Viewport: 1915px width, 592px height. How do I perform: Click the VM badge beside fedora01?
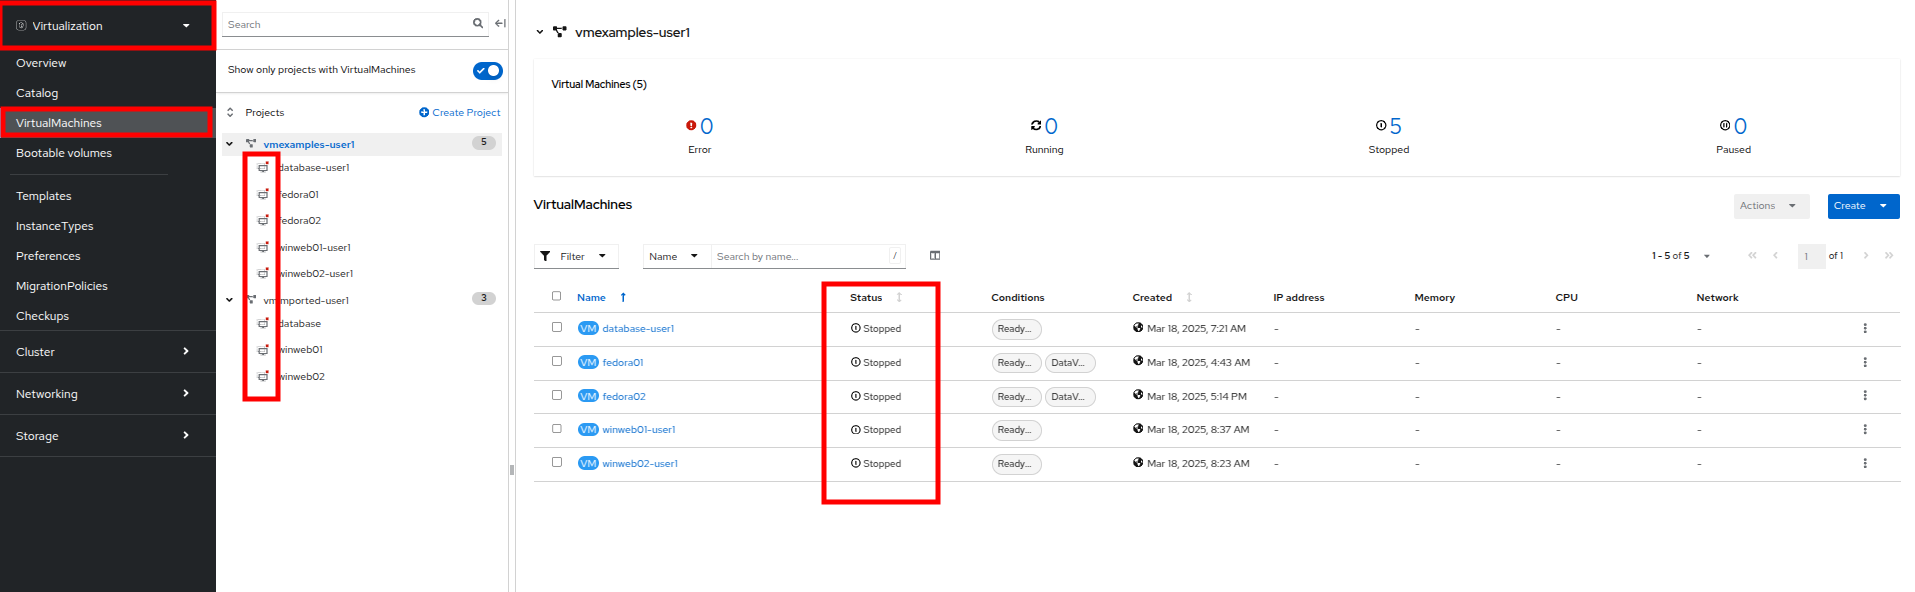pos(588,363)
